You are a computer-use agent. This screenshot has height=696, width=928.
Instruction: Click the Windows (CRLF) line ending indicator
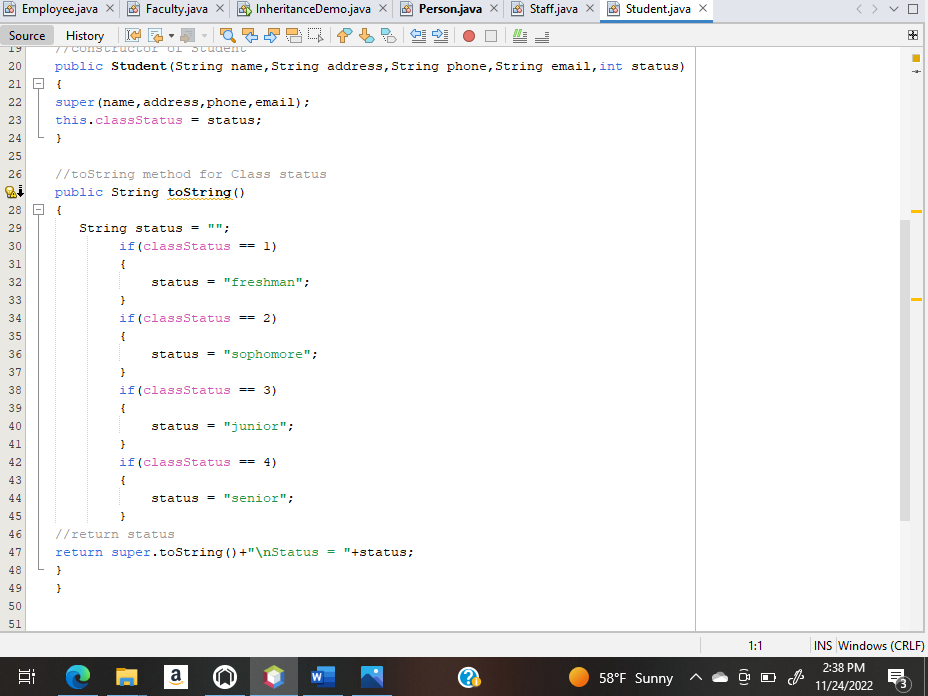click(x=881, y=646)
